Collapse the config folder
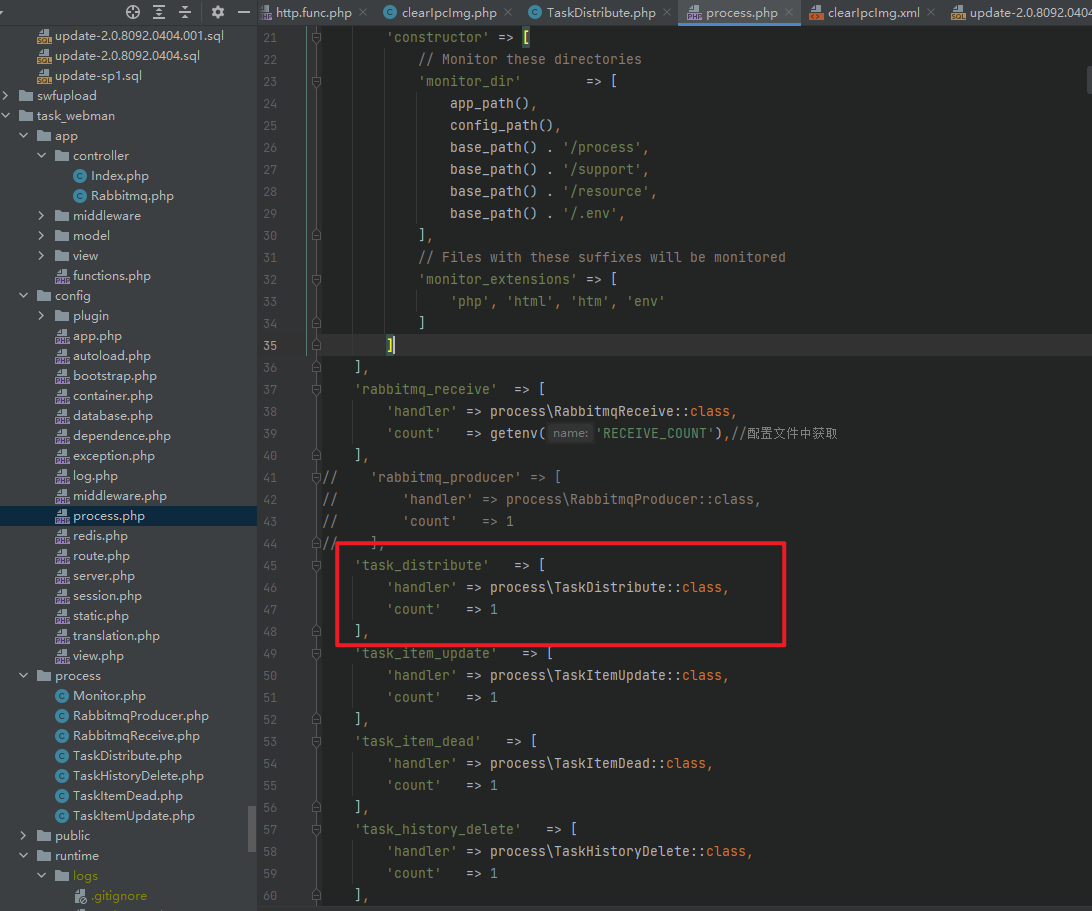 [x=24, y=296]
